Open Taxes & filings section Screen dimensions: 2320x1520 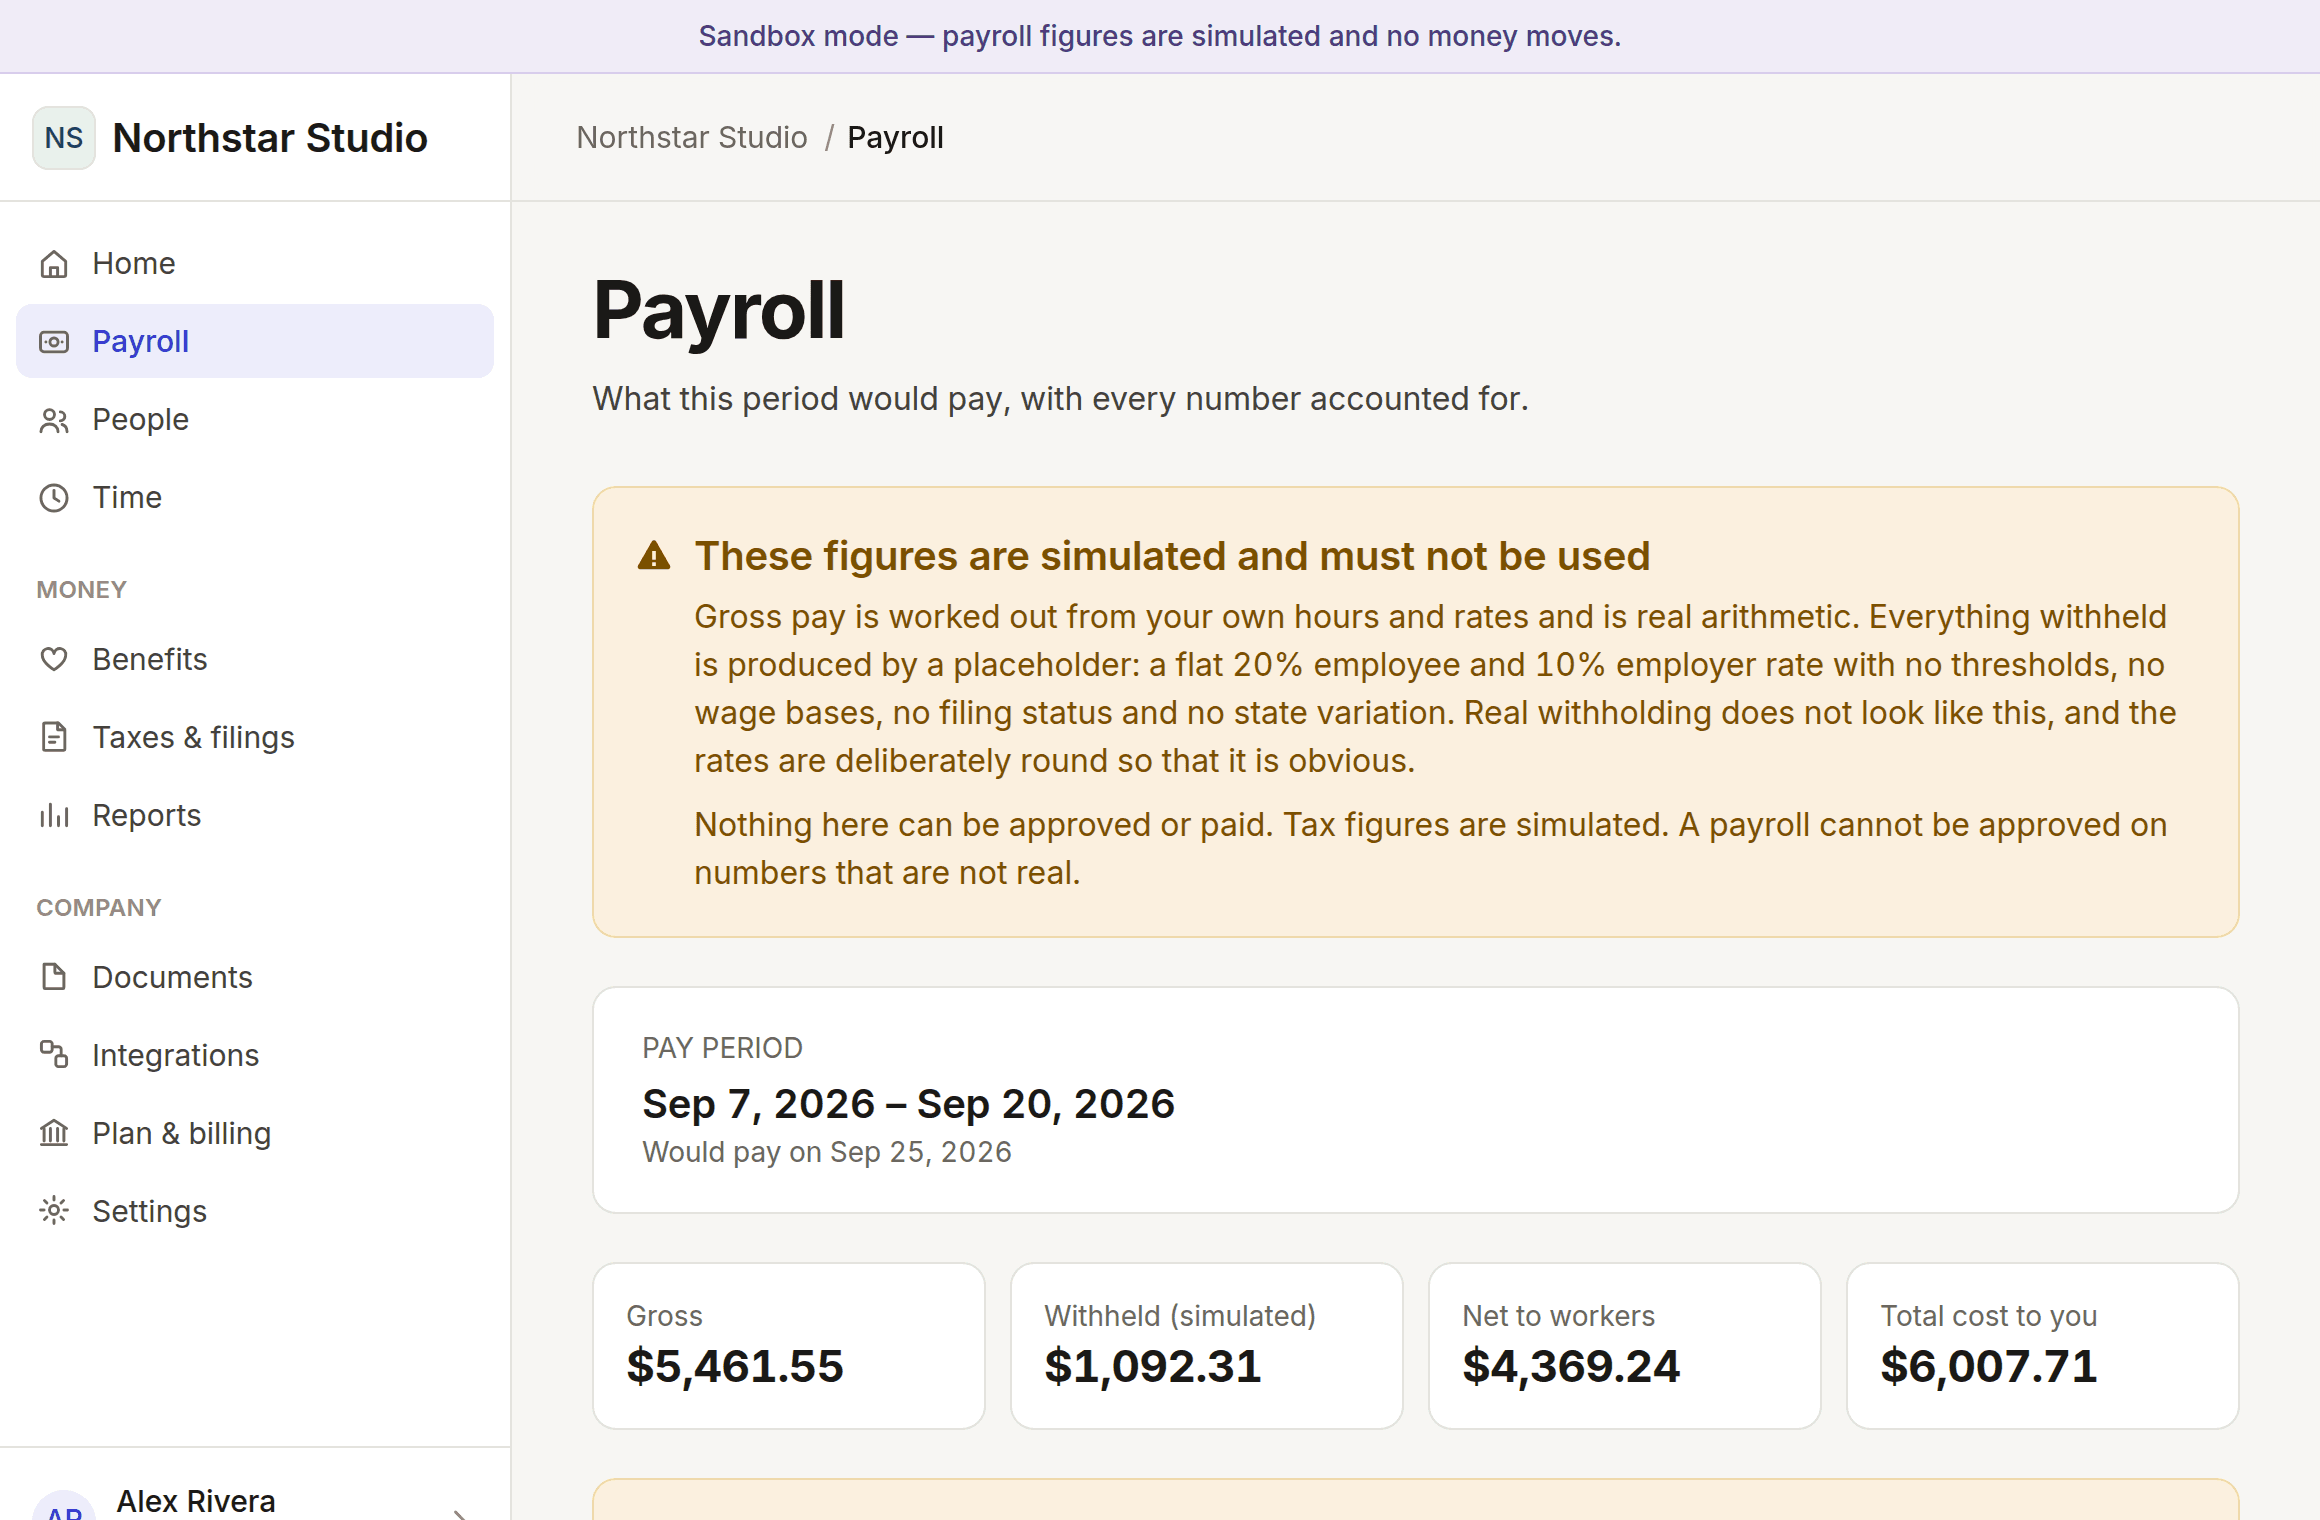[255, 738]
